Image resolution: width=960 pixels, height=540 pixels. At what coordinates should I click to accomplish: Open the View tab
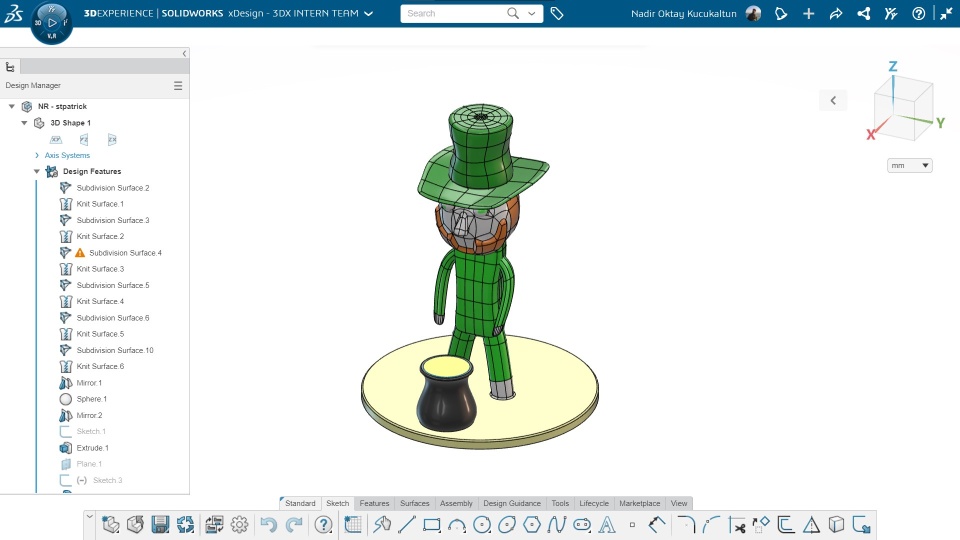point(679,503)
